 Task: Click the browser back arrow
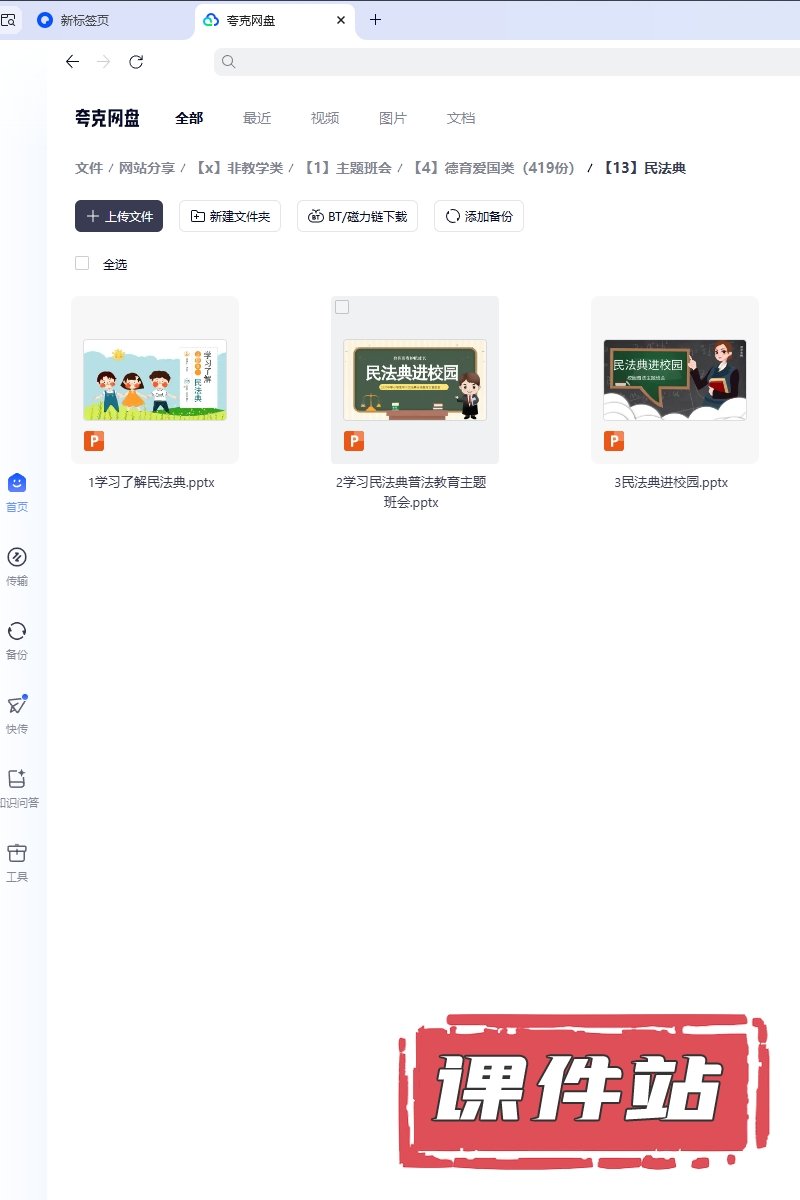tap(72, 62)
